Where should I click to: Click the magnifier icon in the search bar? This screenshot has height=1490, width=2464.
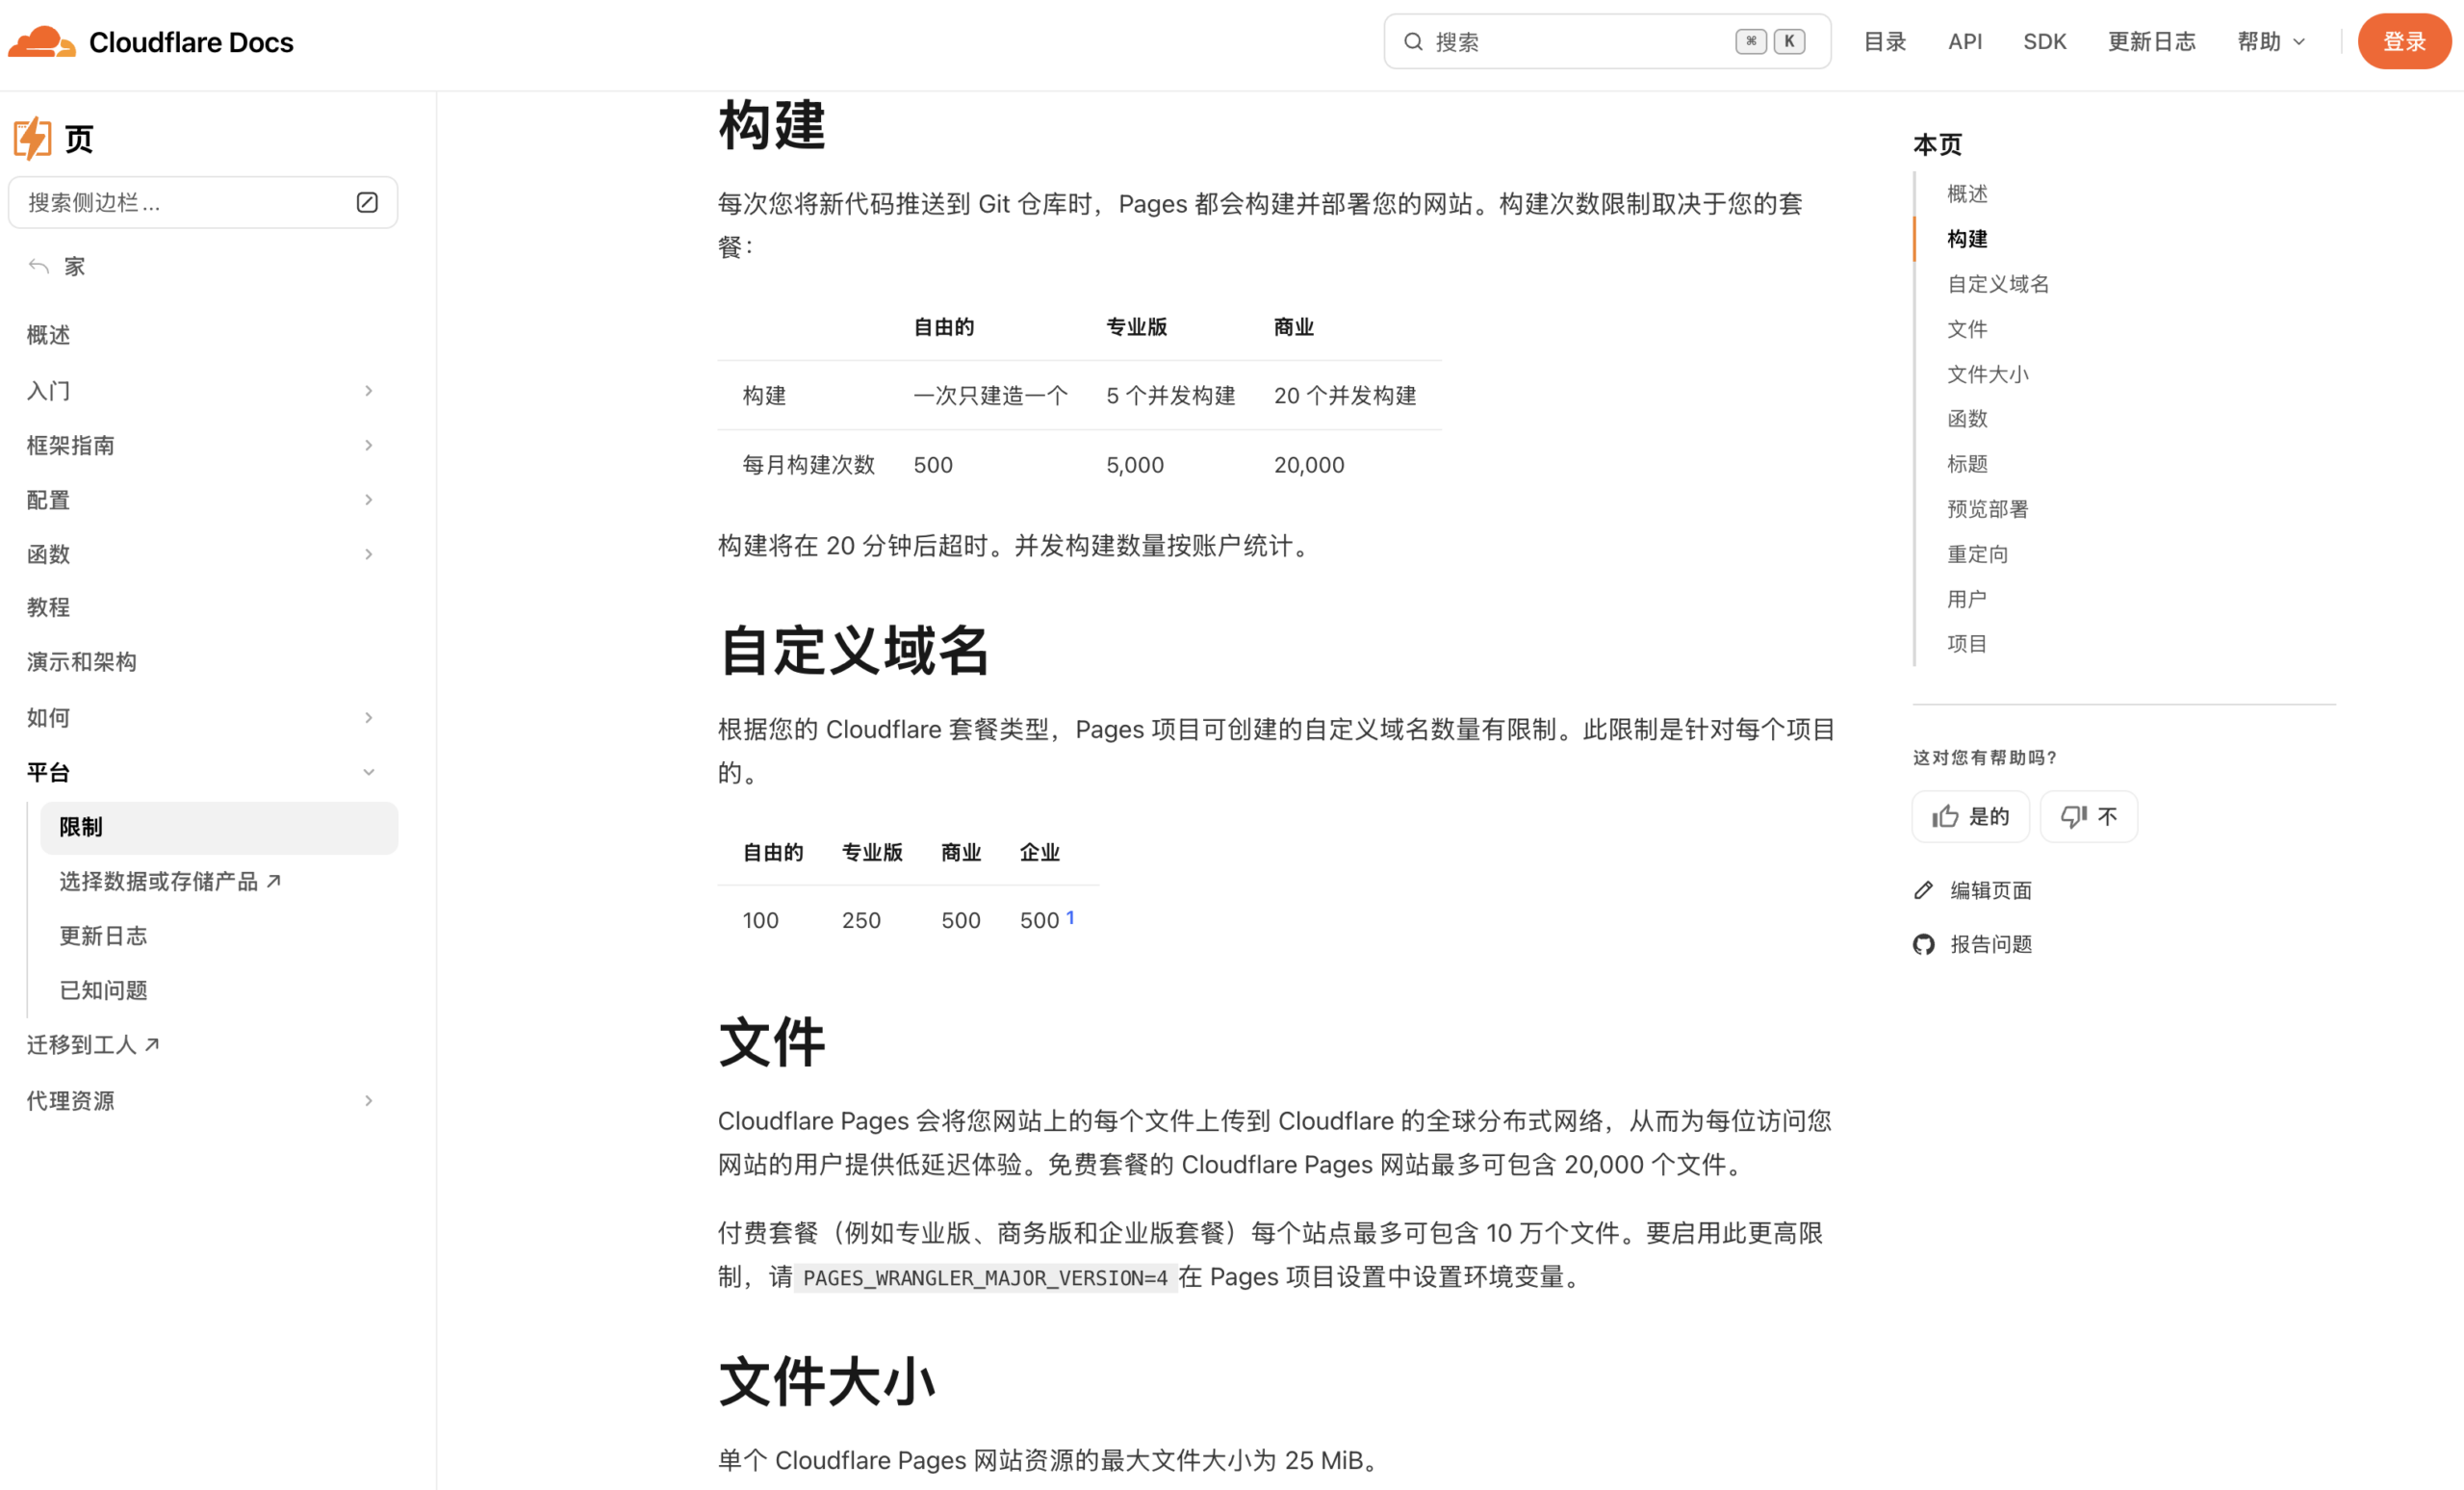click(x=1413, y=42)
